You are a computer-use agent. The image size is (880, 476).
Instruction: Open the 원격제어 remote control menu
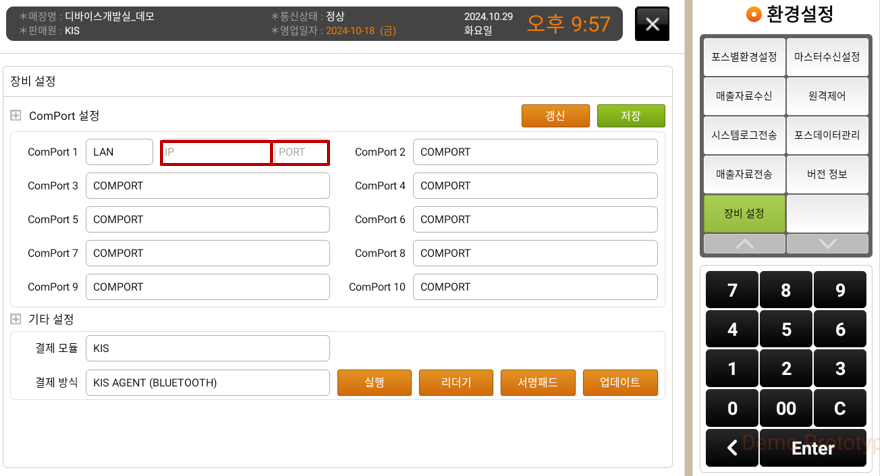(827, 96)
